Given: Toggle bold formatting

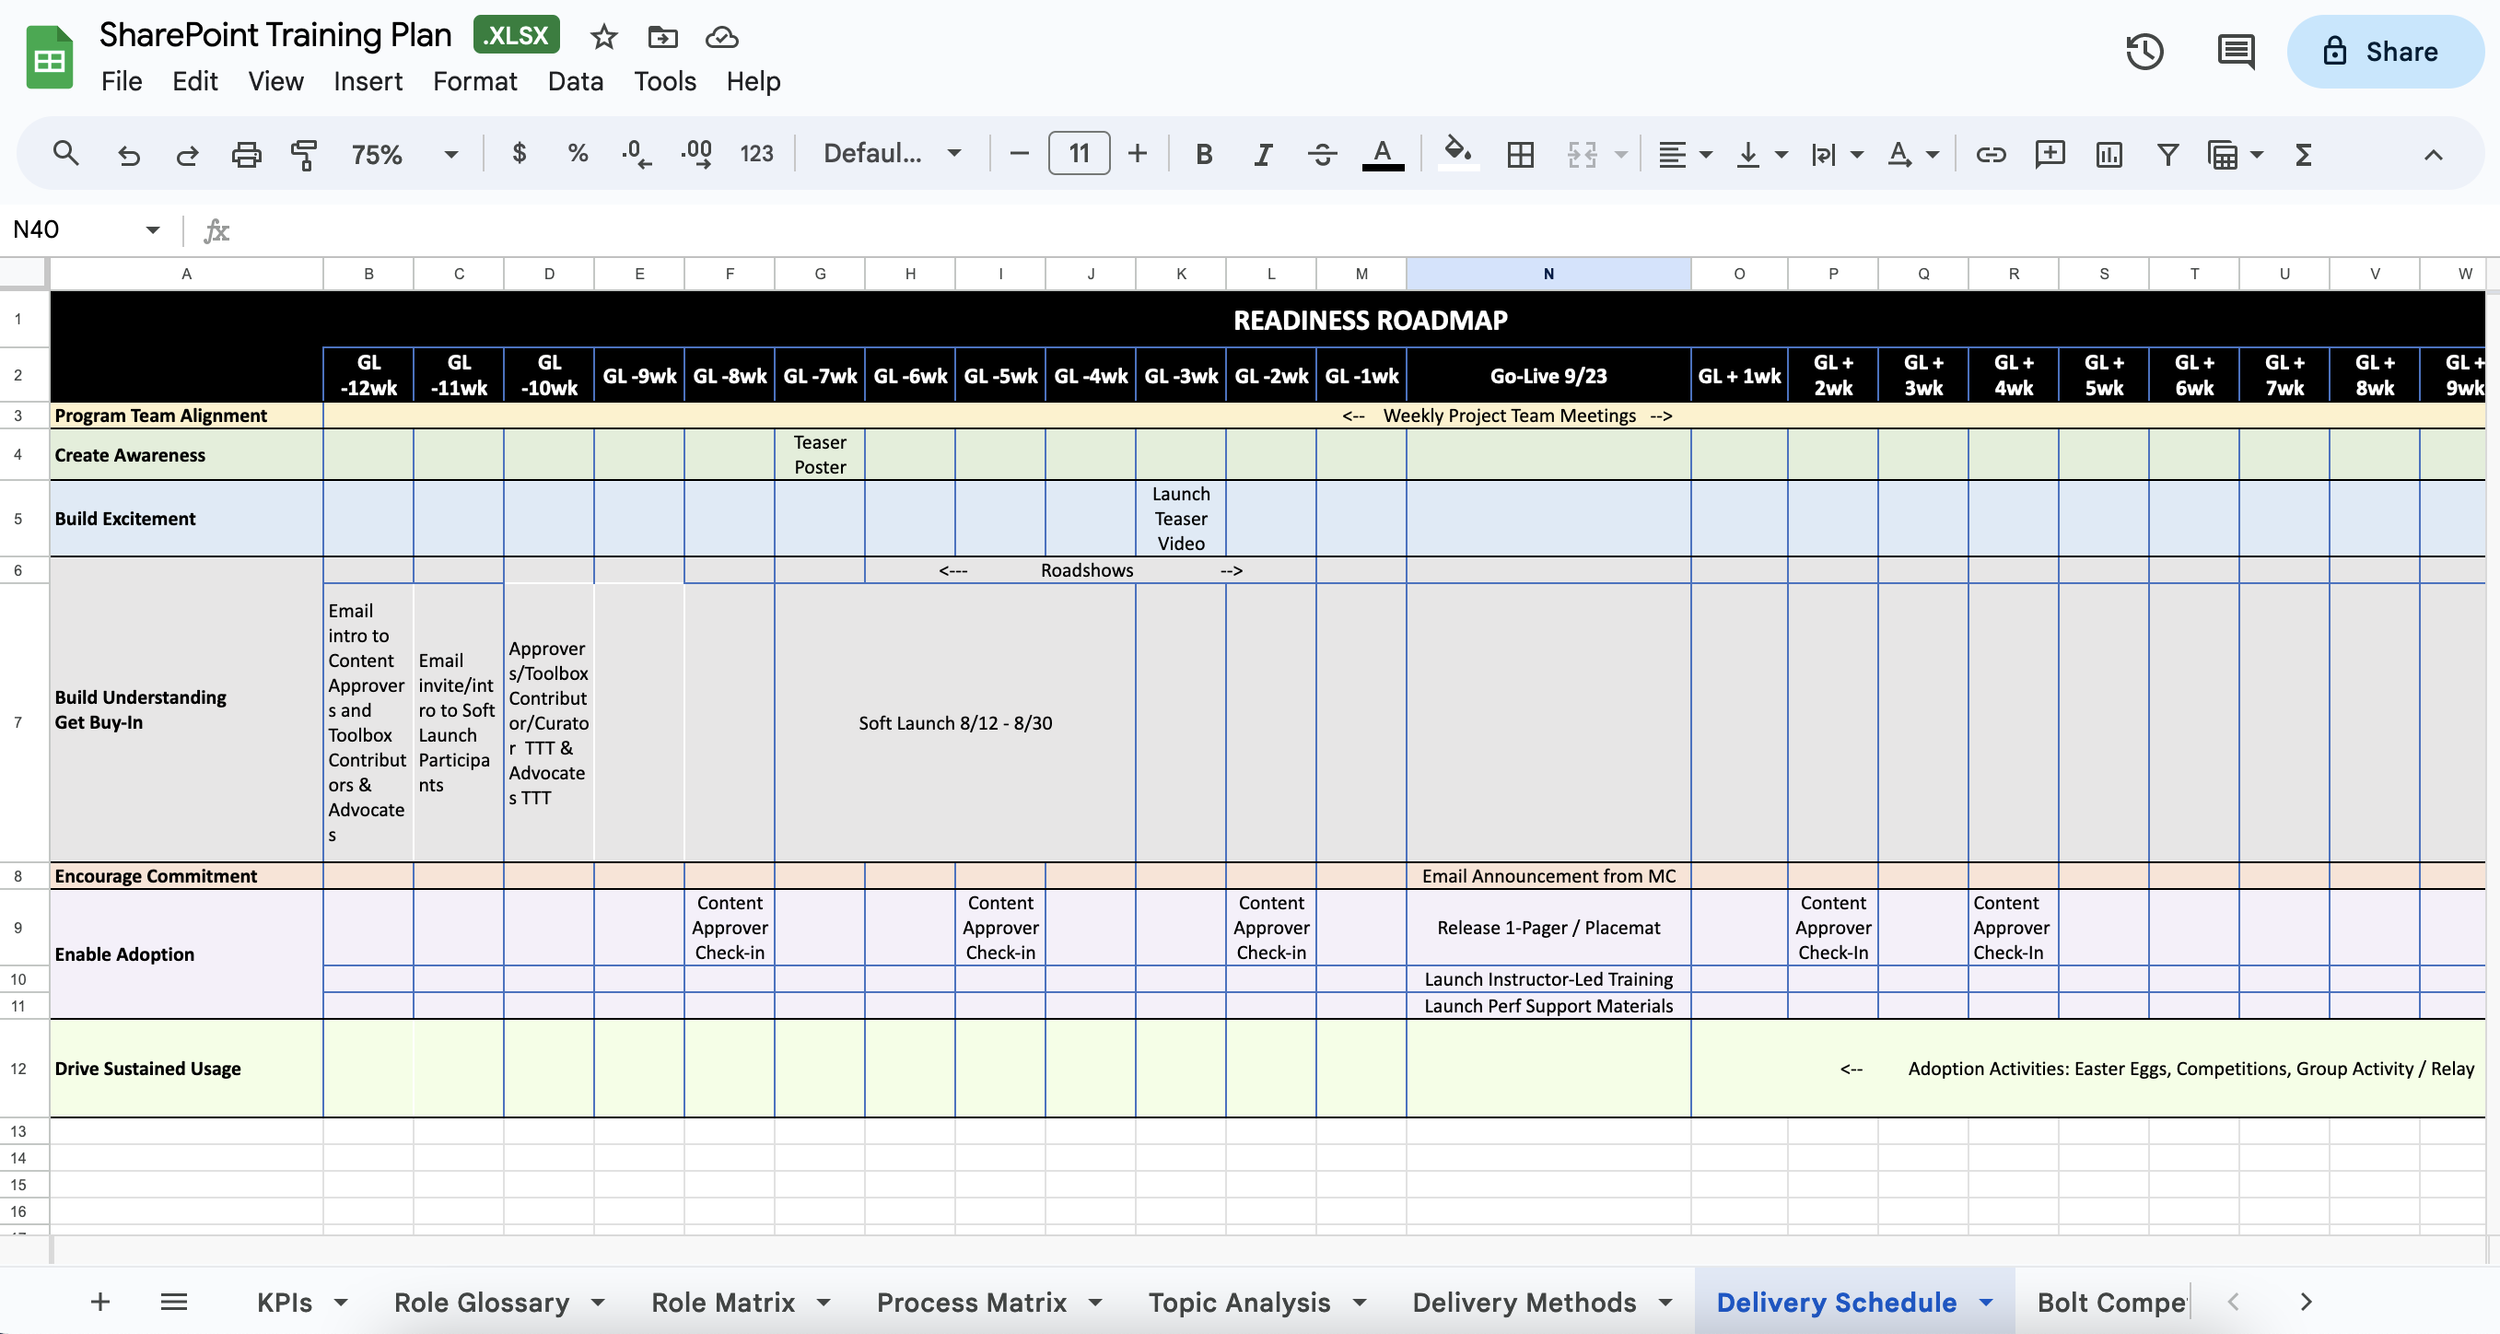Looking at the screenshot, I should tap(1204, 154).
